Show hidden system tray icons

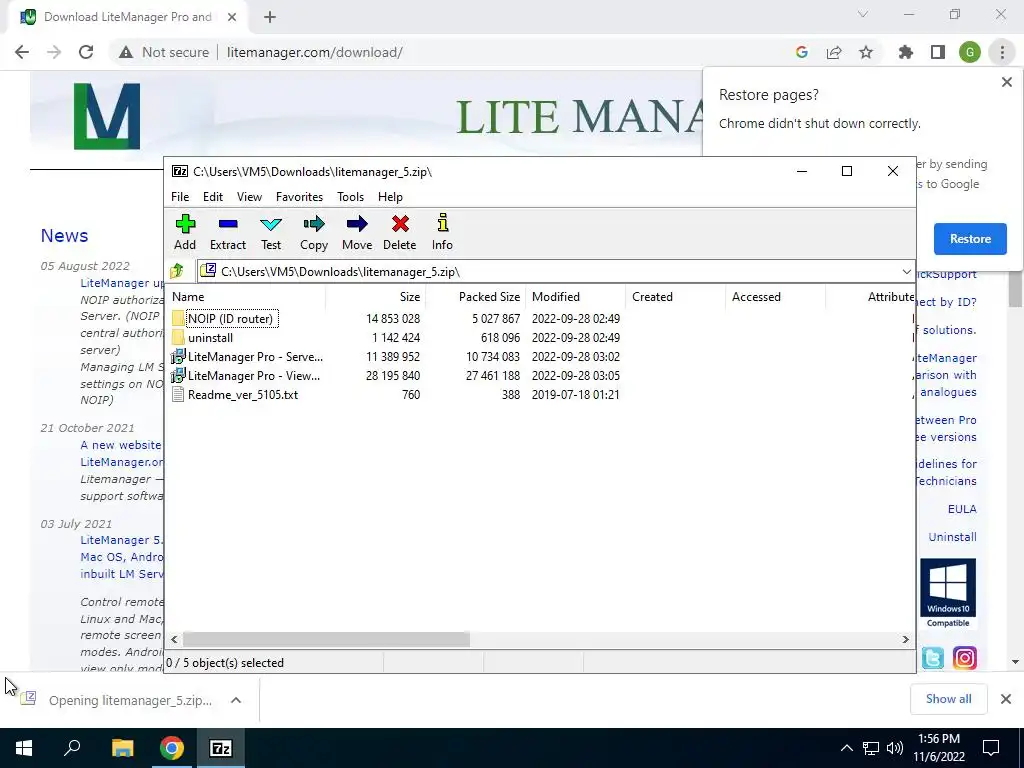(846, 748)
